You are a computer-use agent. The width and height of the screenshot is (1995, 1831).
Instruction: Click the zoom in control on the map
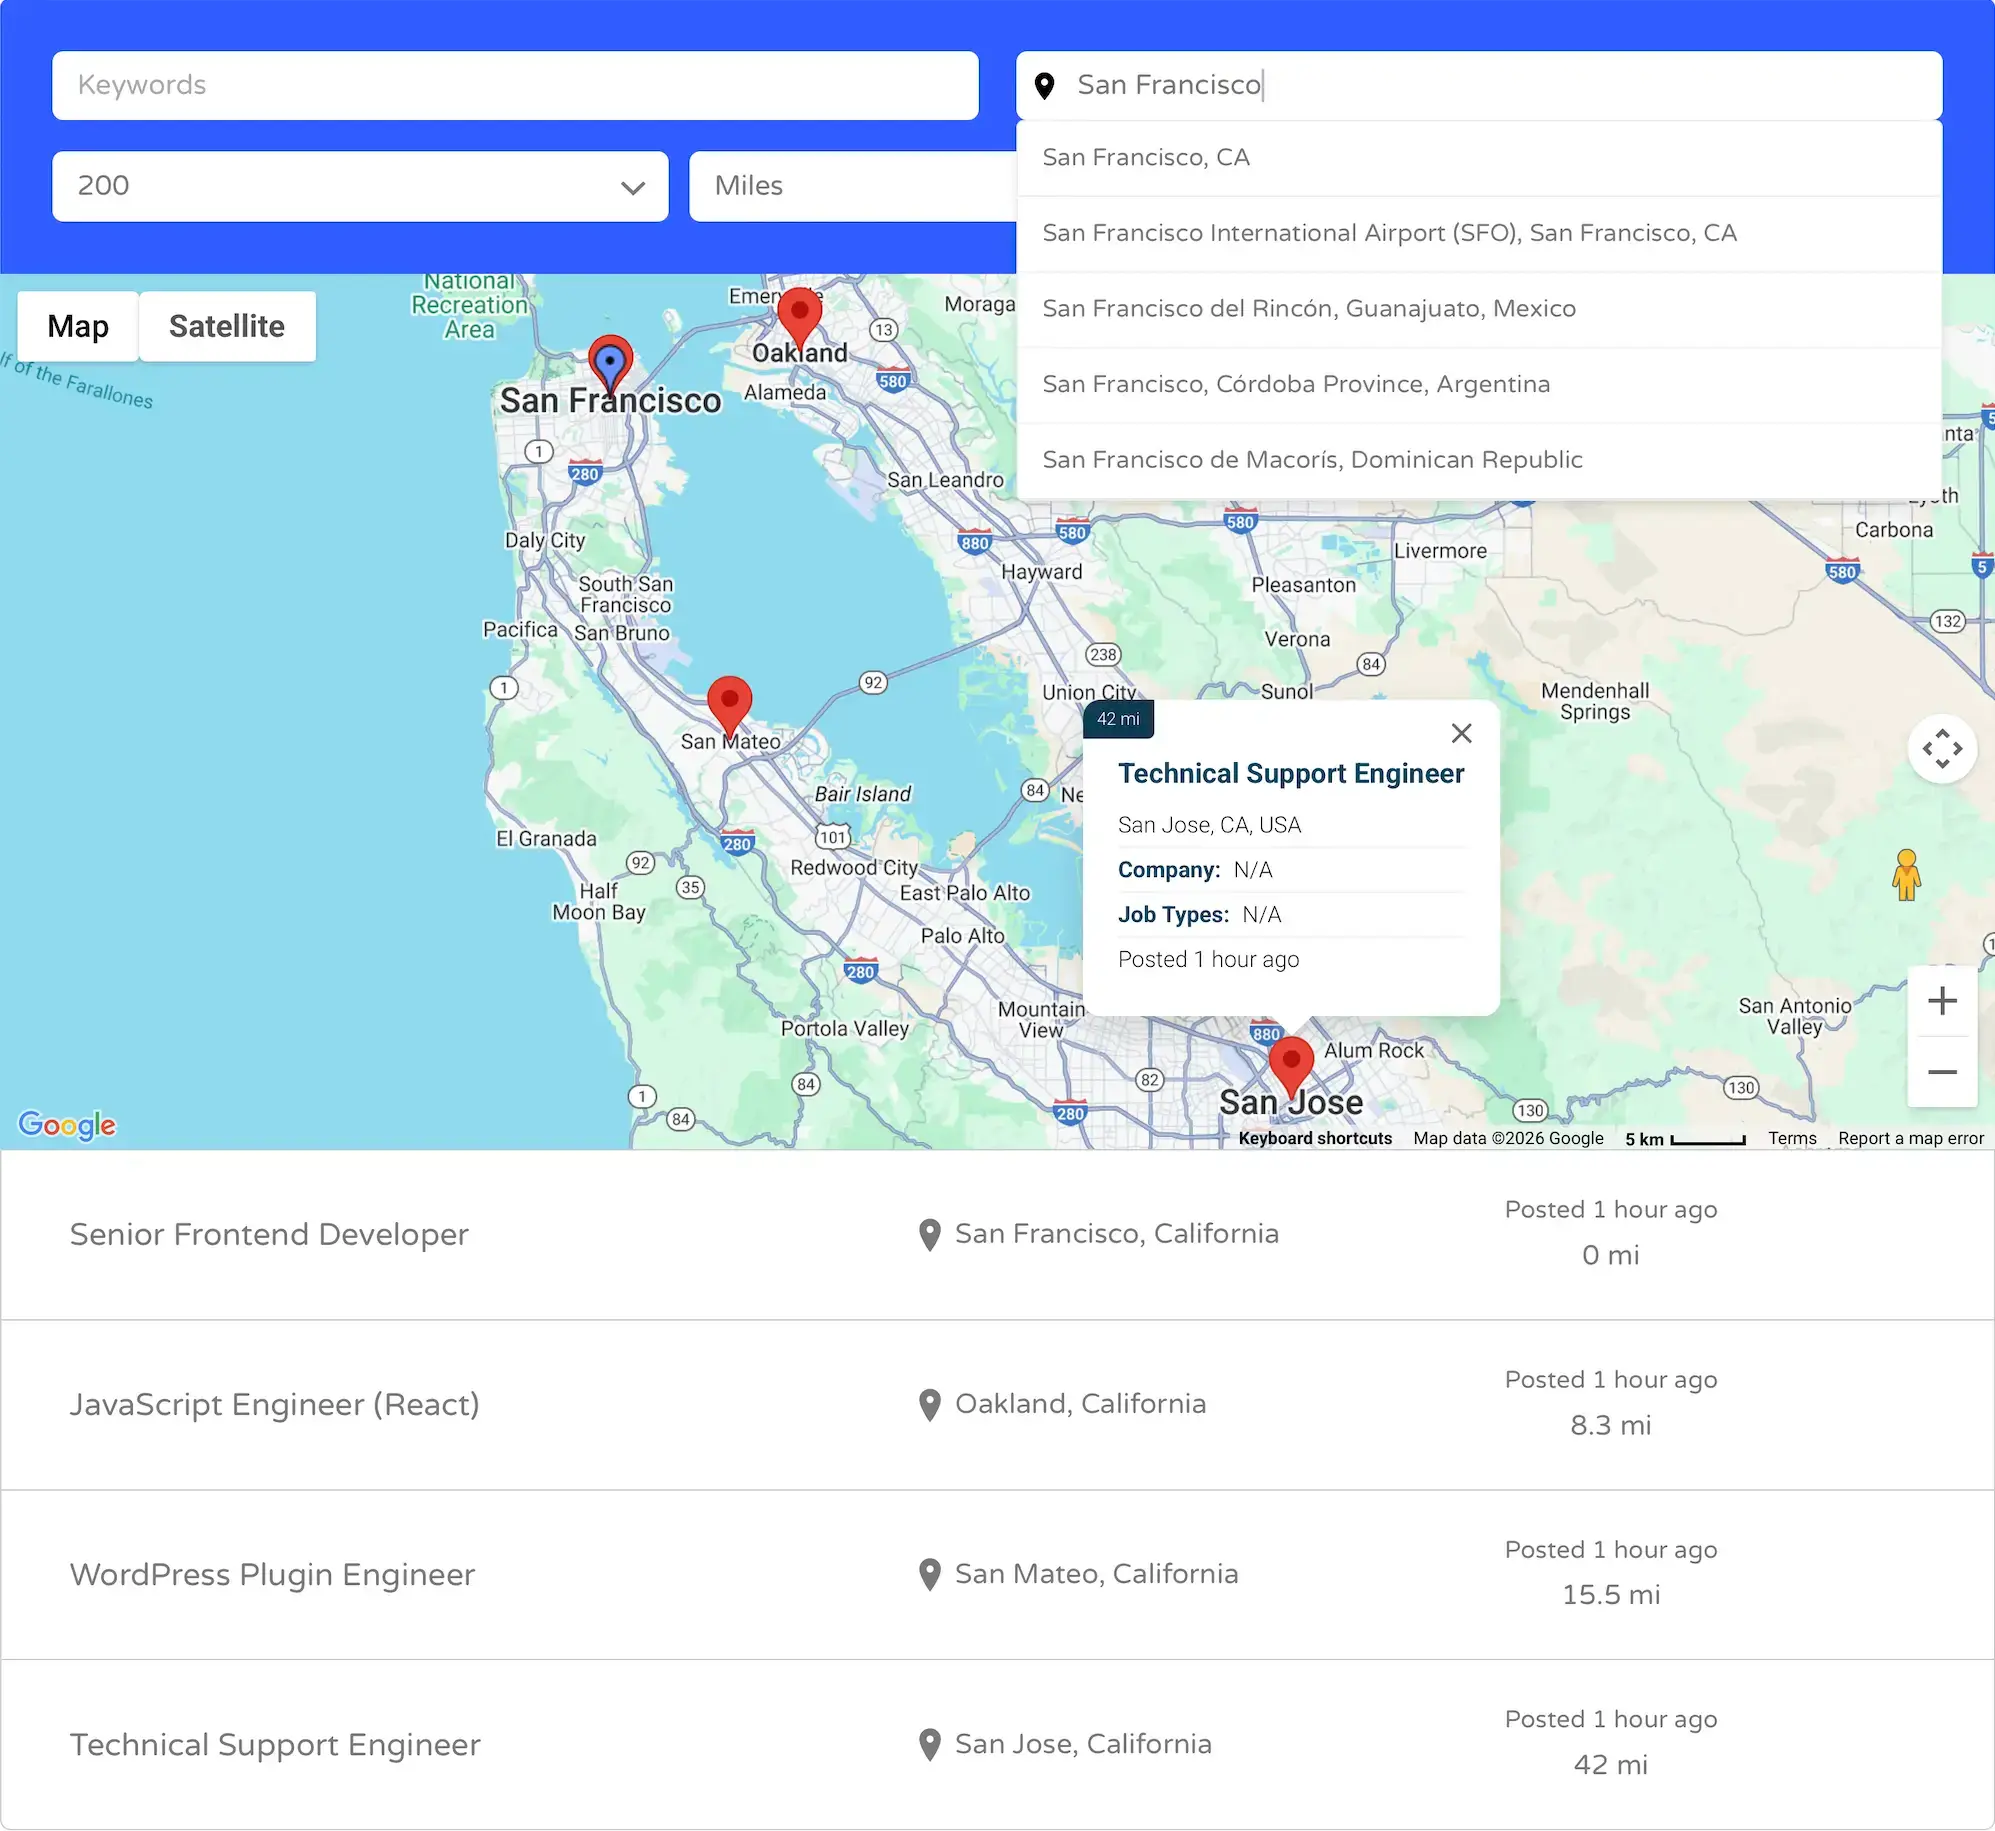(1942, 1000)
